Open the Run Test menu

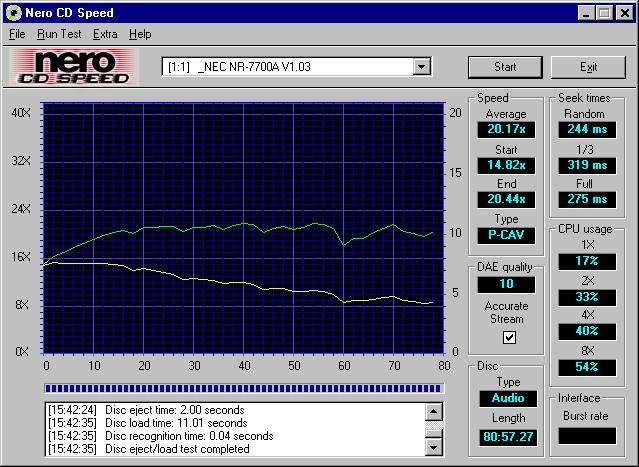[x=59, y=34]
